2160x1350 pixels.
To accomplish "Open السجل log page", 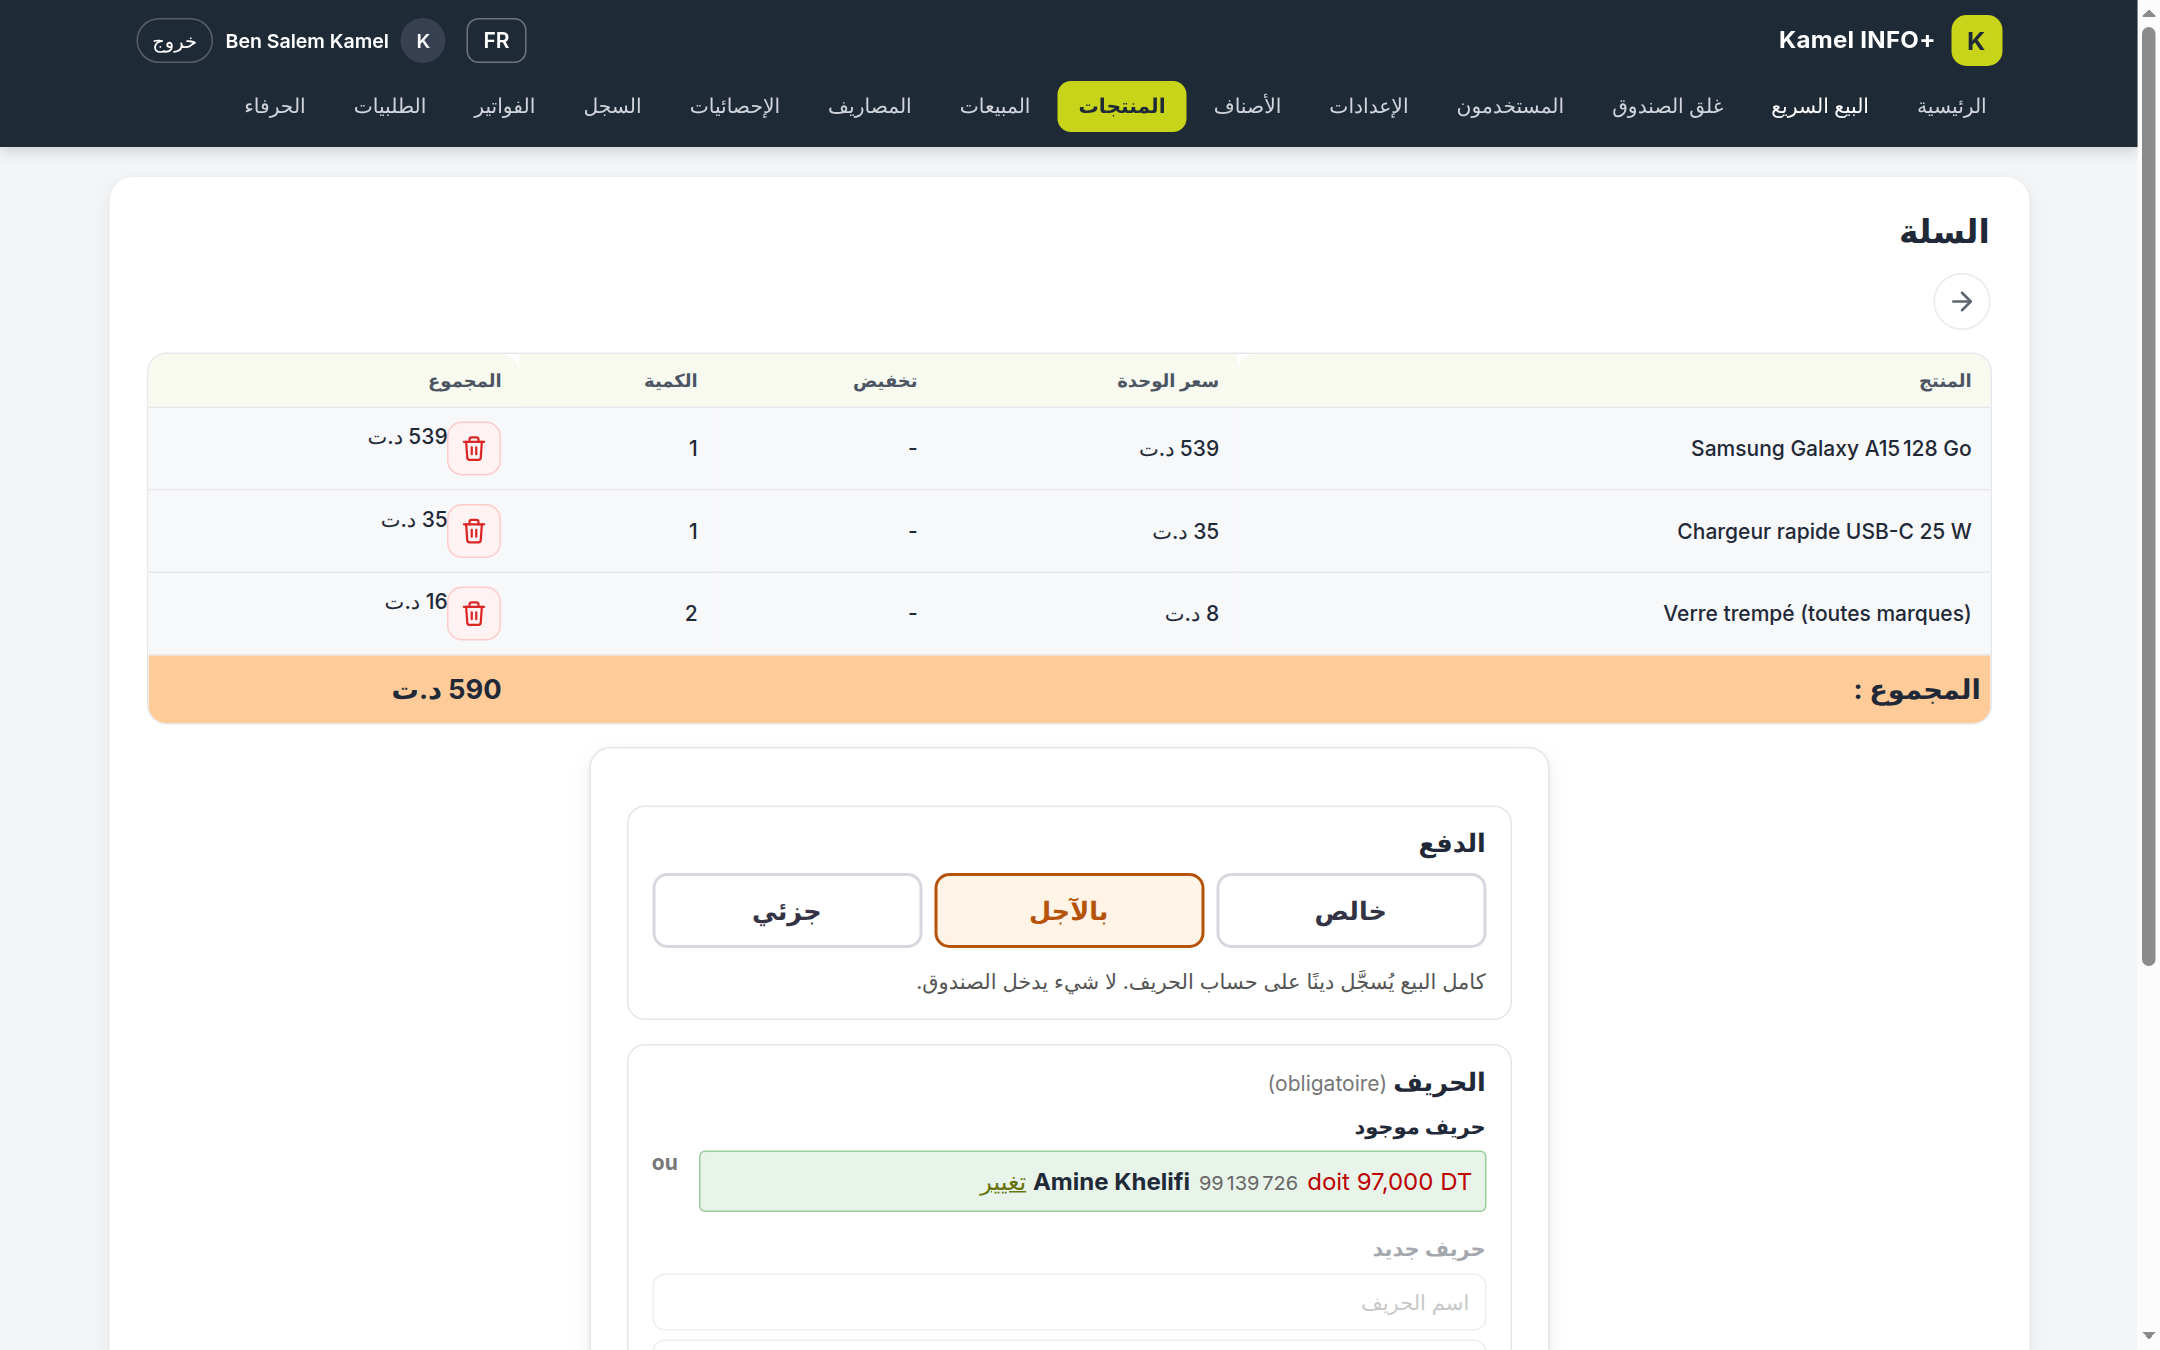I will pos(613,106).
